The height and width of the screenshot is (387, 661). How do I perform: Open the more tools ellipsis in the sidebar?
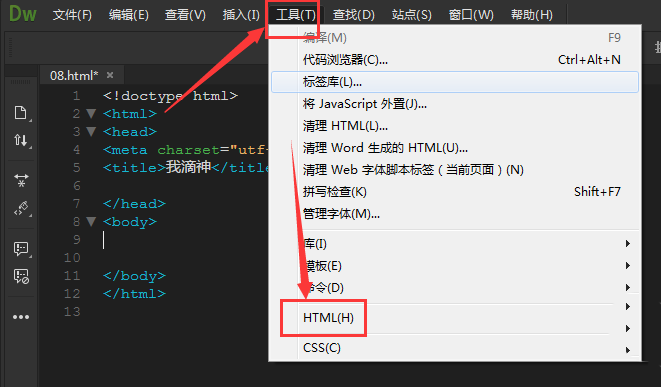[21, 317]
